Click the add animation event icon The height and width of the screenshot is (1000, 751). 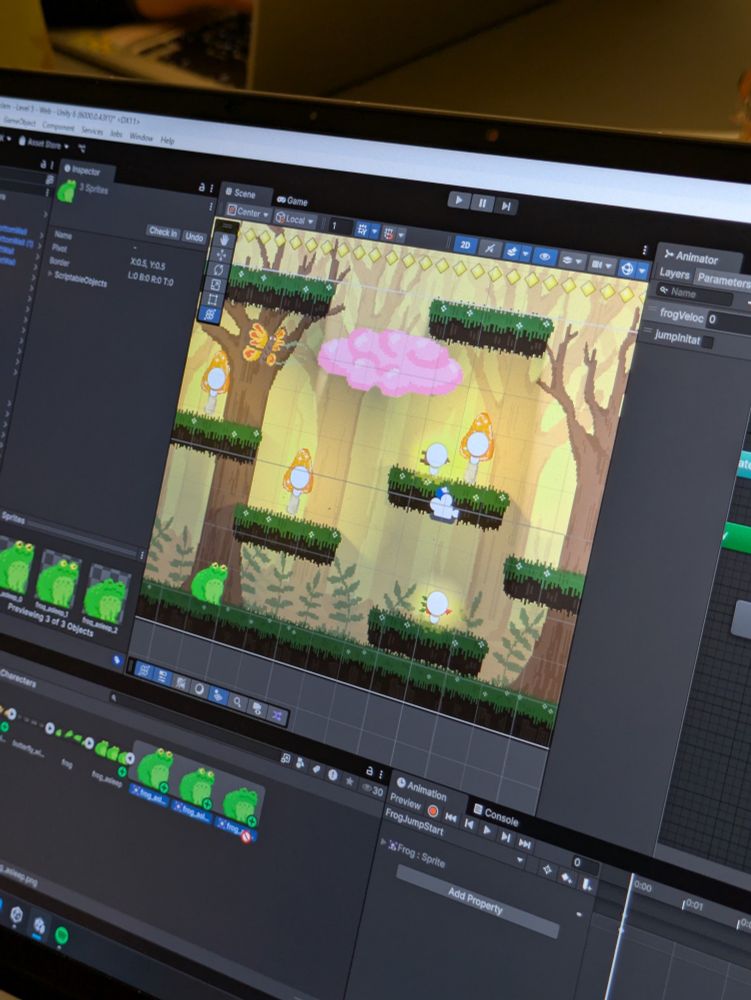point(587,885)
